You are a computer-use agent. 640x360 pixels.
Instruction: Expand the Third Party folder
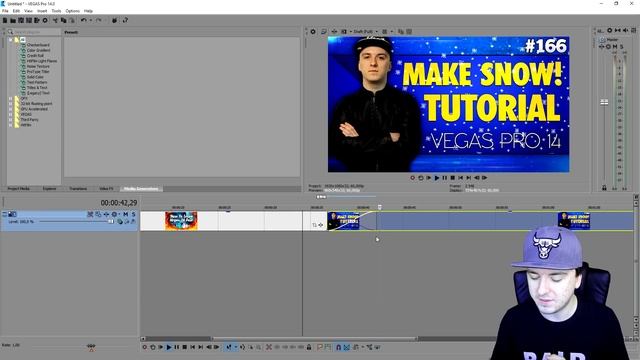(11, 120)
